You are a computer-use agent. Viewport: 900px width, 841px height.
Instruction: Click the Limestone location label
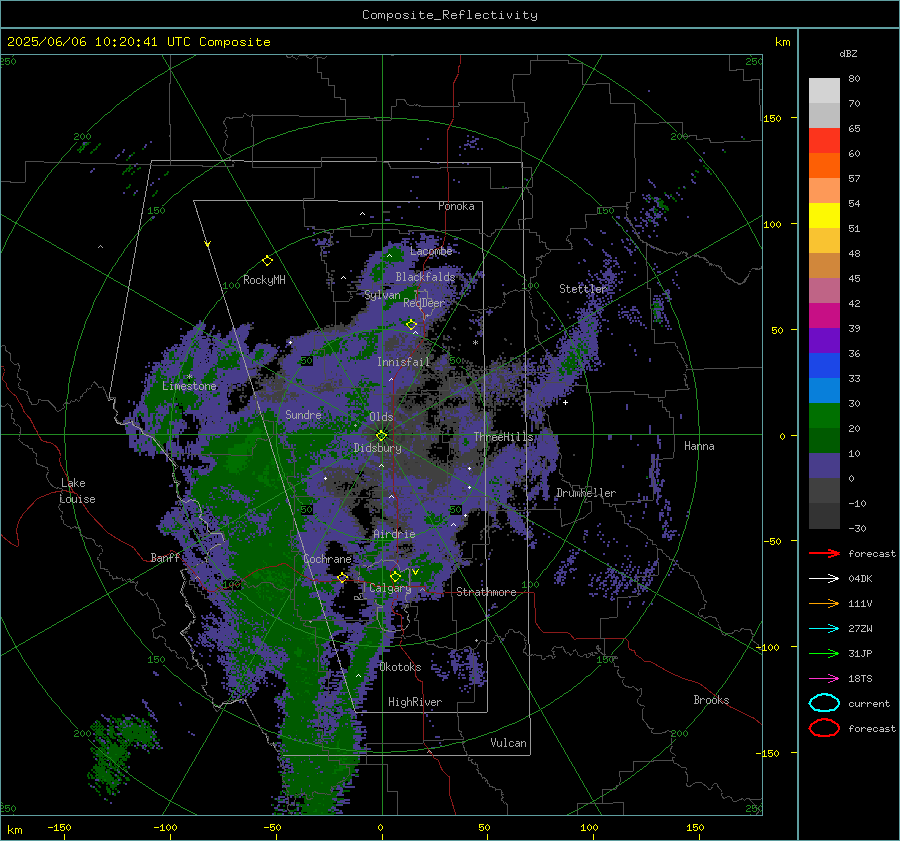[189, 386]
